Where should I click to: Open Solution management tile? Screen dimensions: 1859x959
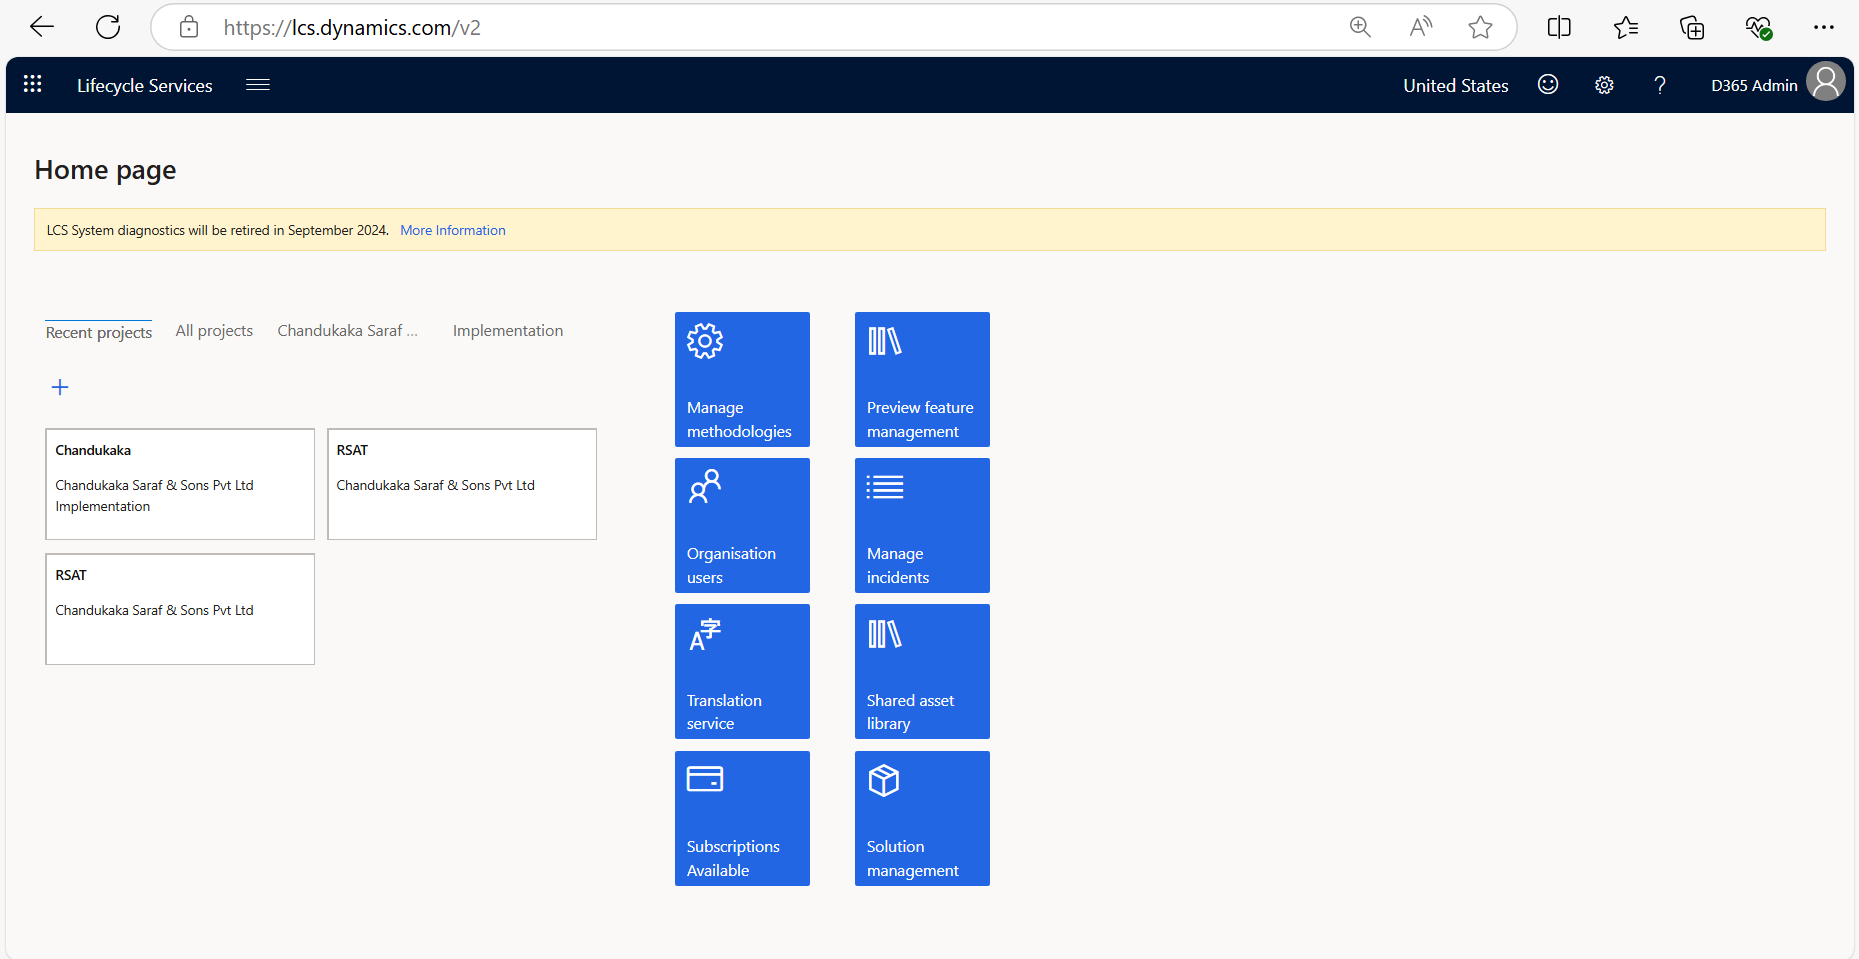pyautogui.click(x=922, y=818)
